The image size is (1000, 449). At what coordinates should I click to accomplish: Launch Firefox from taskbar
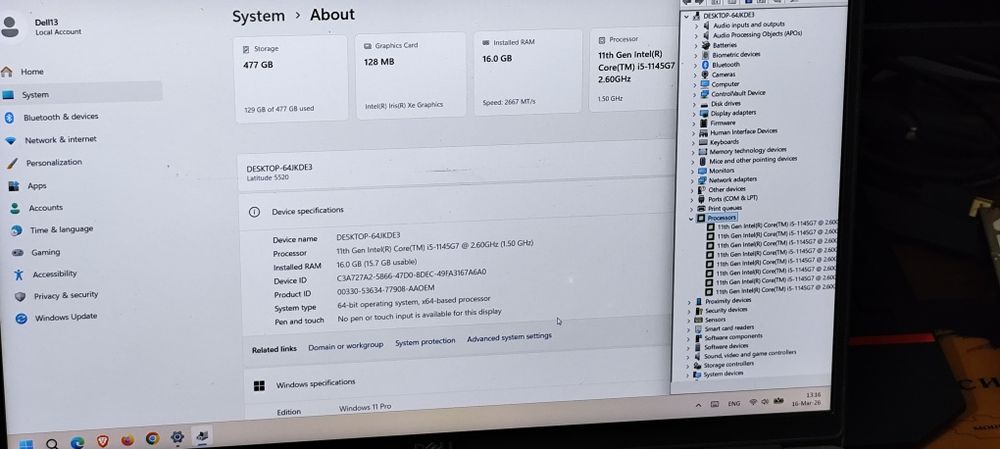[x=128, y=440]
